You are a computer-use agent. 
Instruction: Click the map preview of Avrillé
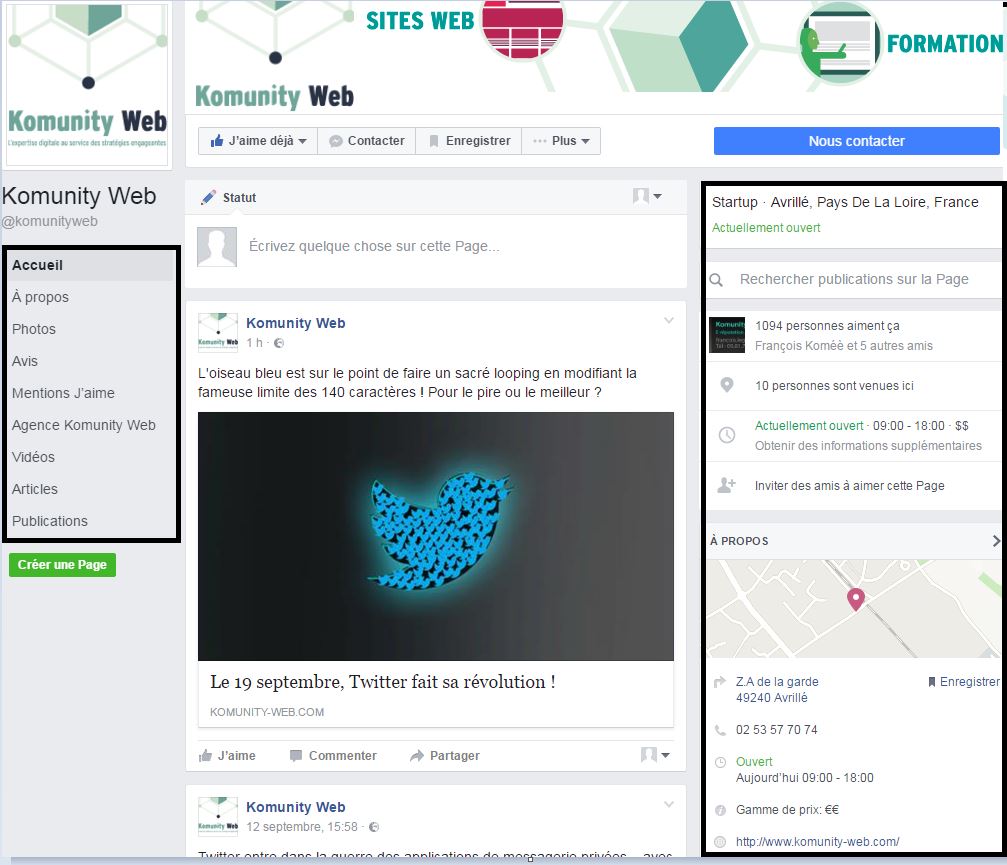coord(854,609)
